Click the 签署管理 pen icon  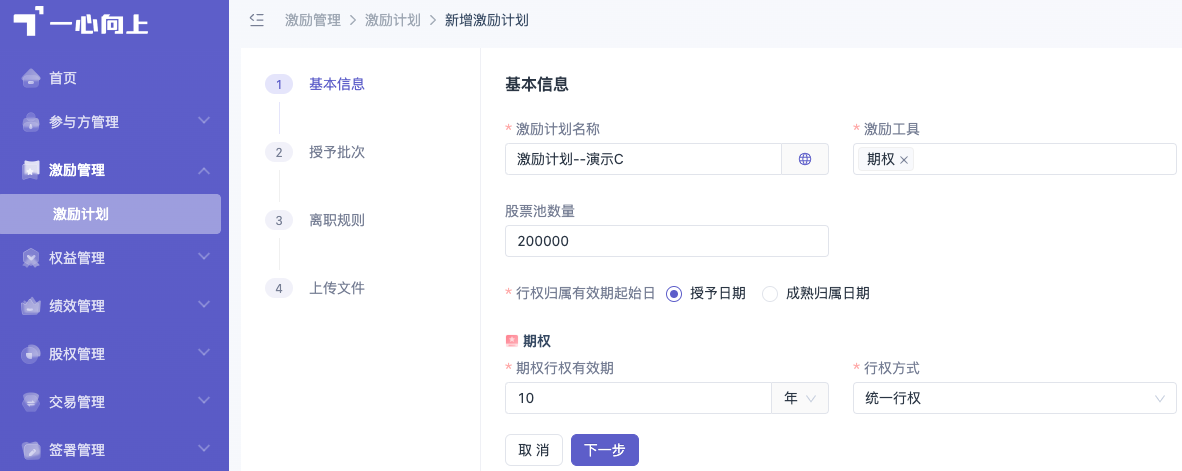[31, 450]
